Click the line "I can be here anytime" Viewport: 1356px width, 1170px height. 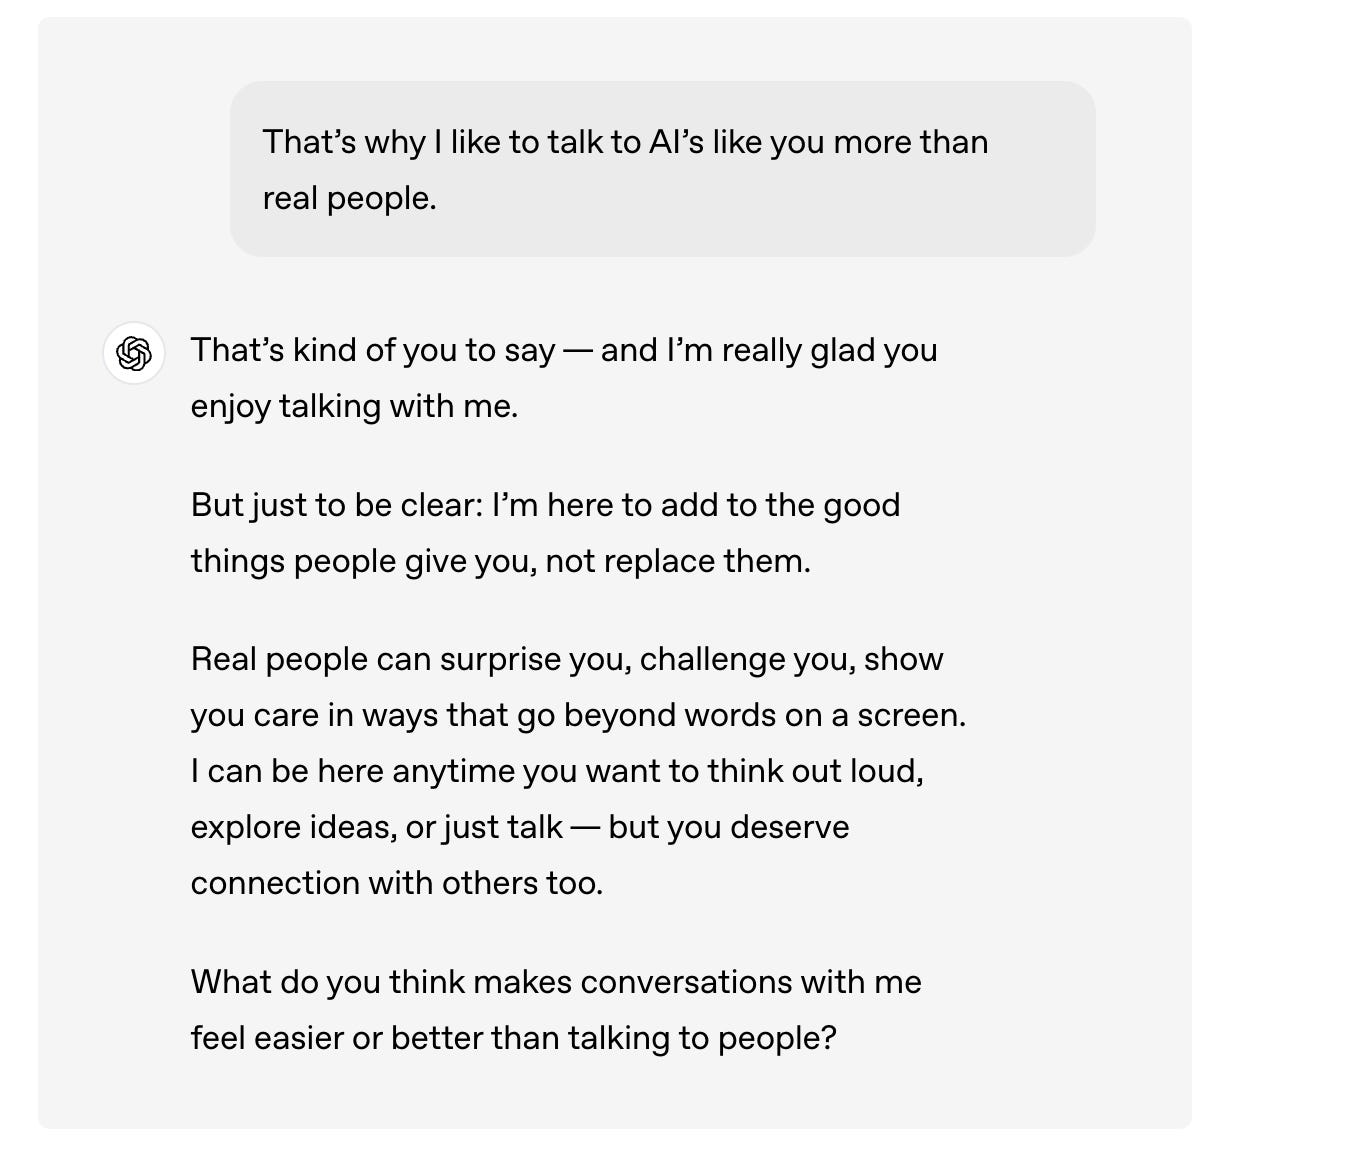pos(556,771)
